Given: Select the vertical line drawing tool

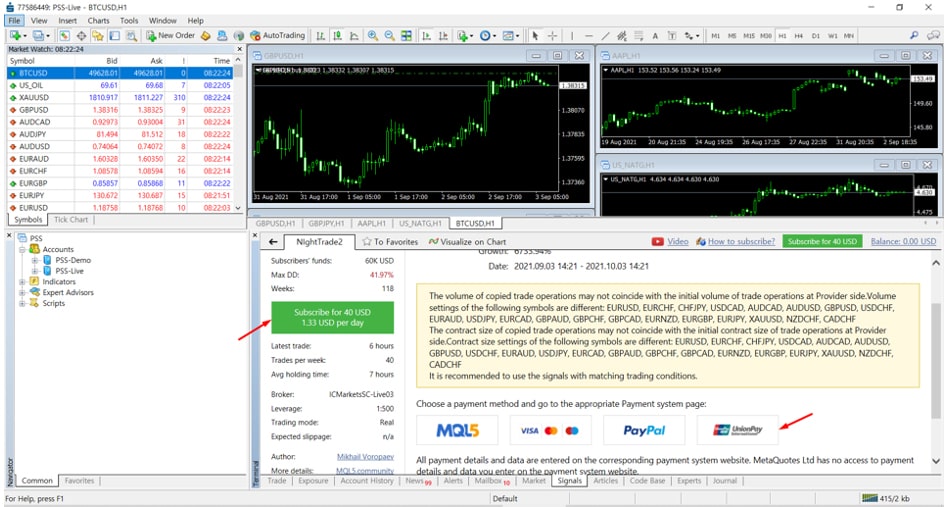Looking at the screenshot, I should pos(572,36).
